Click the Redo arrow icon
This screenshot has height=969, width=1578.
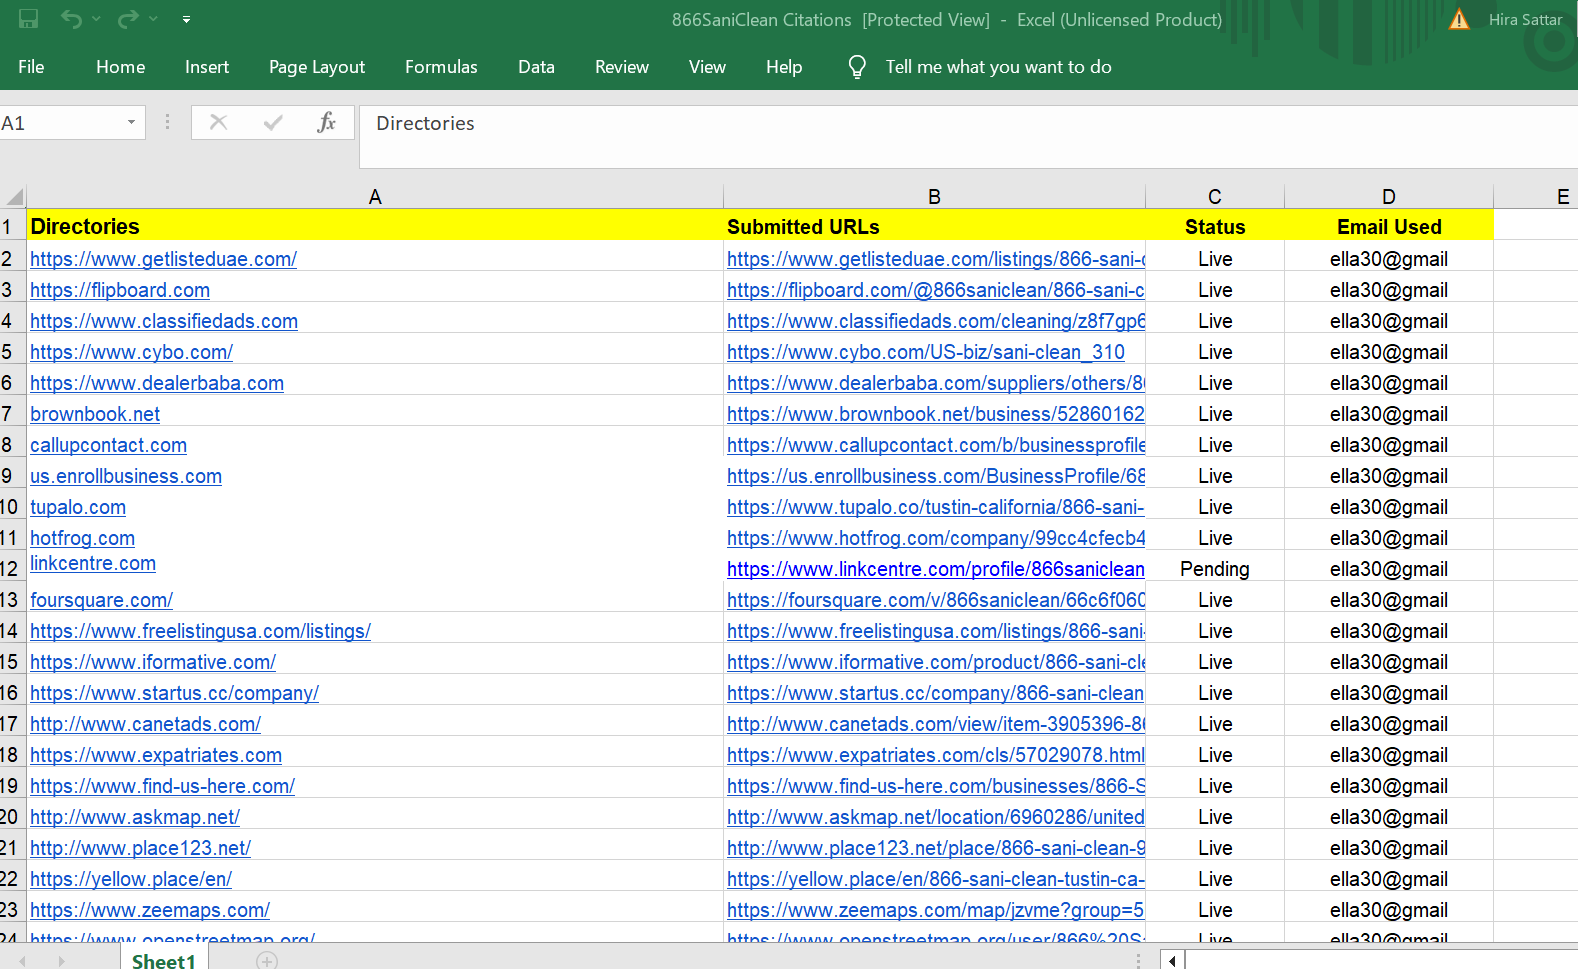point(128,19)
